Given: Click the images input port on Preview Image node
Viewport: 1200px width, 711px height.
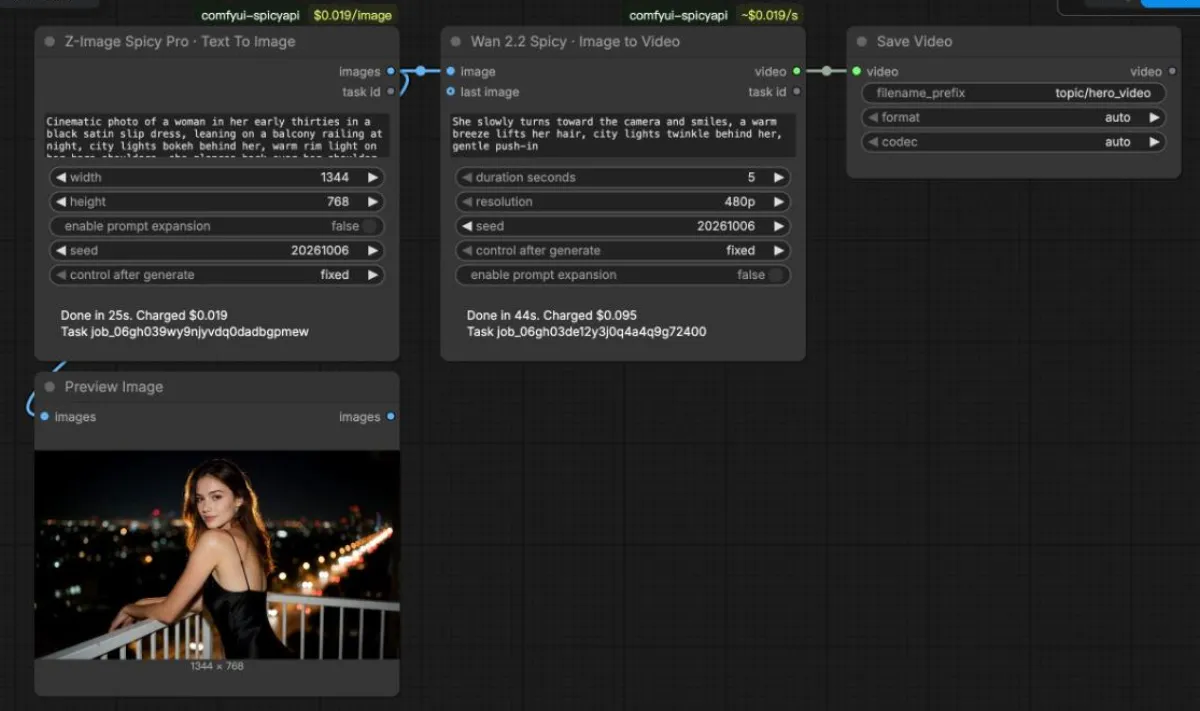Looking at the screenshot, I should tap(45, 416).
